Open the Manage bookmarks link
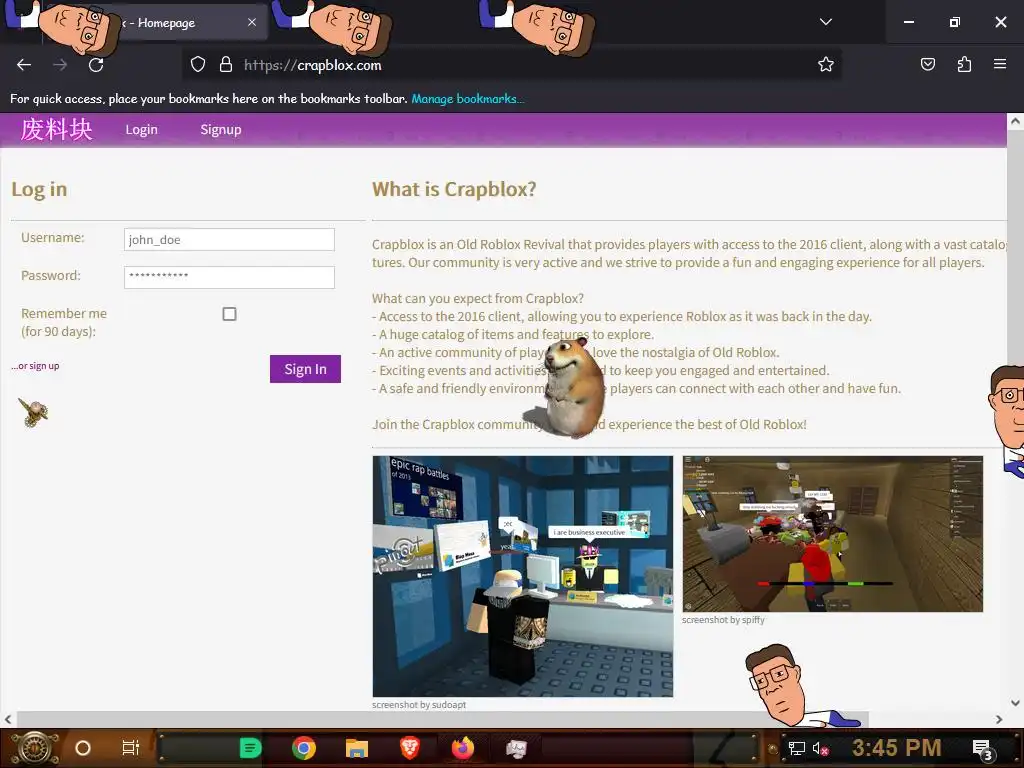 point(467,99)
